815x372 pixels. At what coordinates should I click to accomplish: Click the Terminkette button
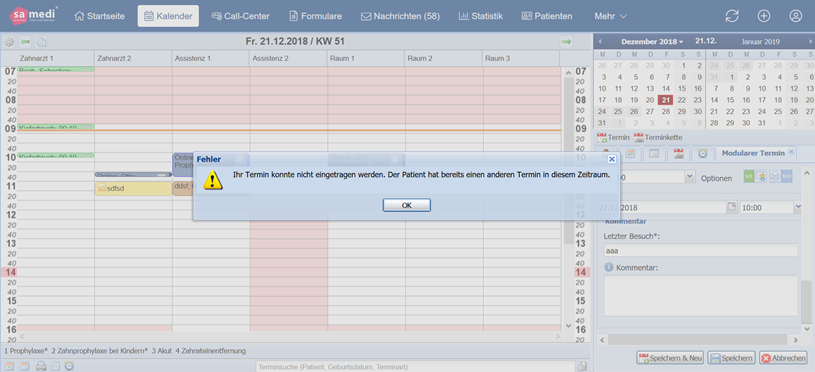click(x=658, y=138)
